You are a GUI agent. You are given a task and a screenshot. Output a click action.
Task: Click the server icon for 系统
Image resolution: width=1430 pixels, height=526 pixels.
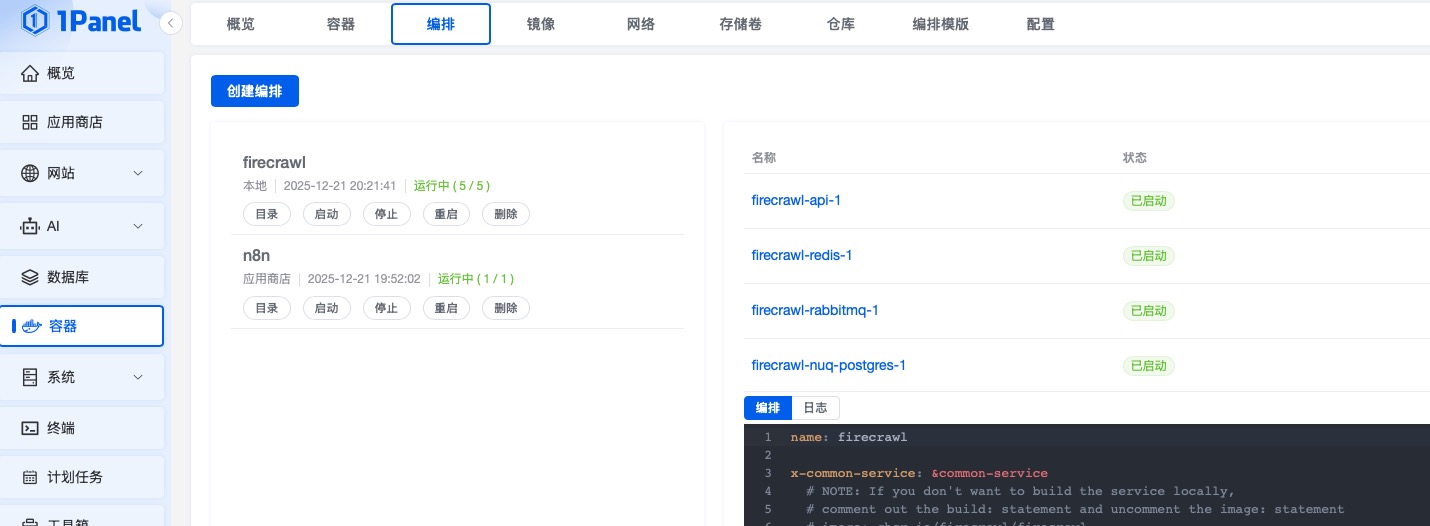point(30,377)
